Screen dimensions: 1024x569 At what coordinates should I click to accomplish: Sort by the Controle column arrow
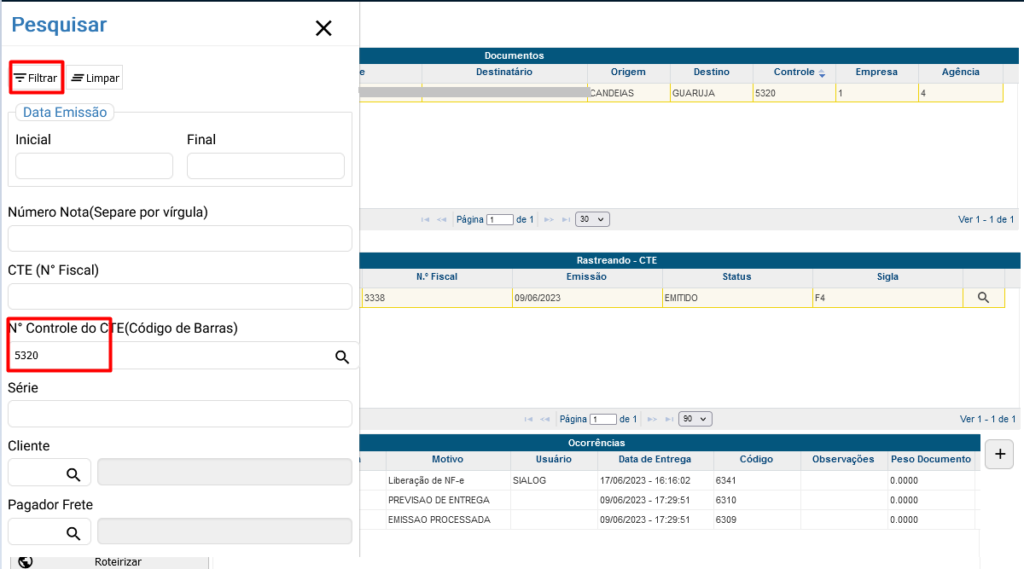tap(822, 73)
